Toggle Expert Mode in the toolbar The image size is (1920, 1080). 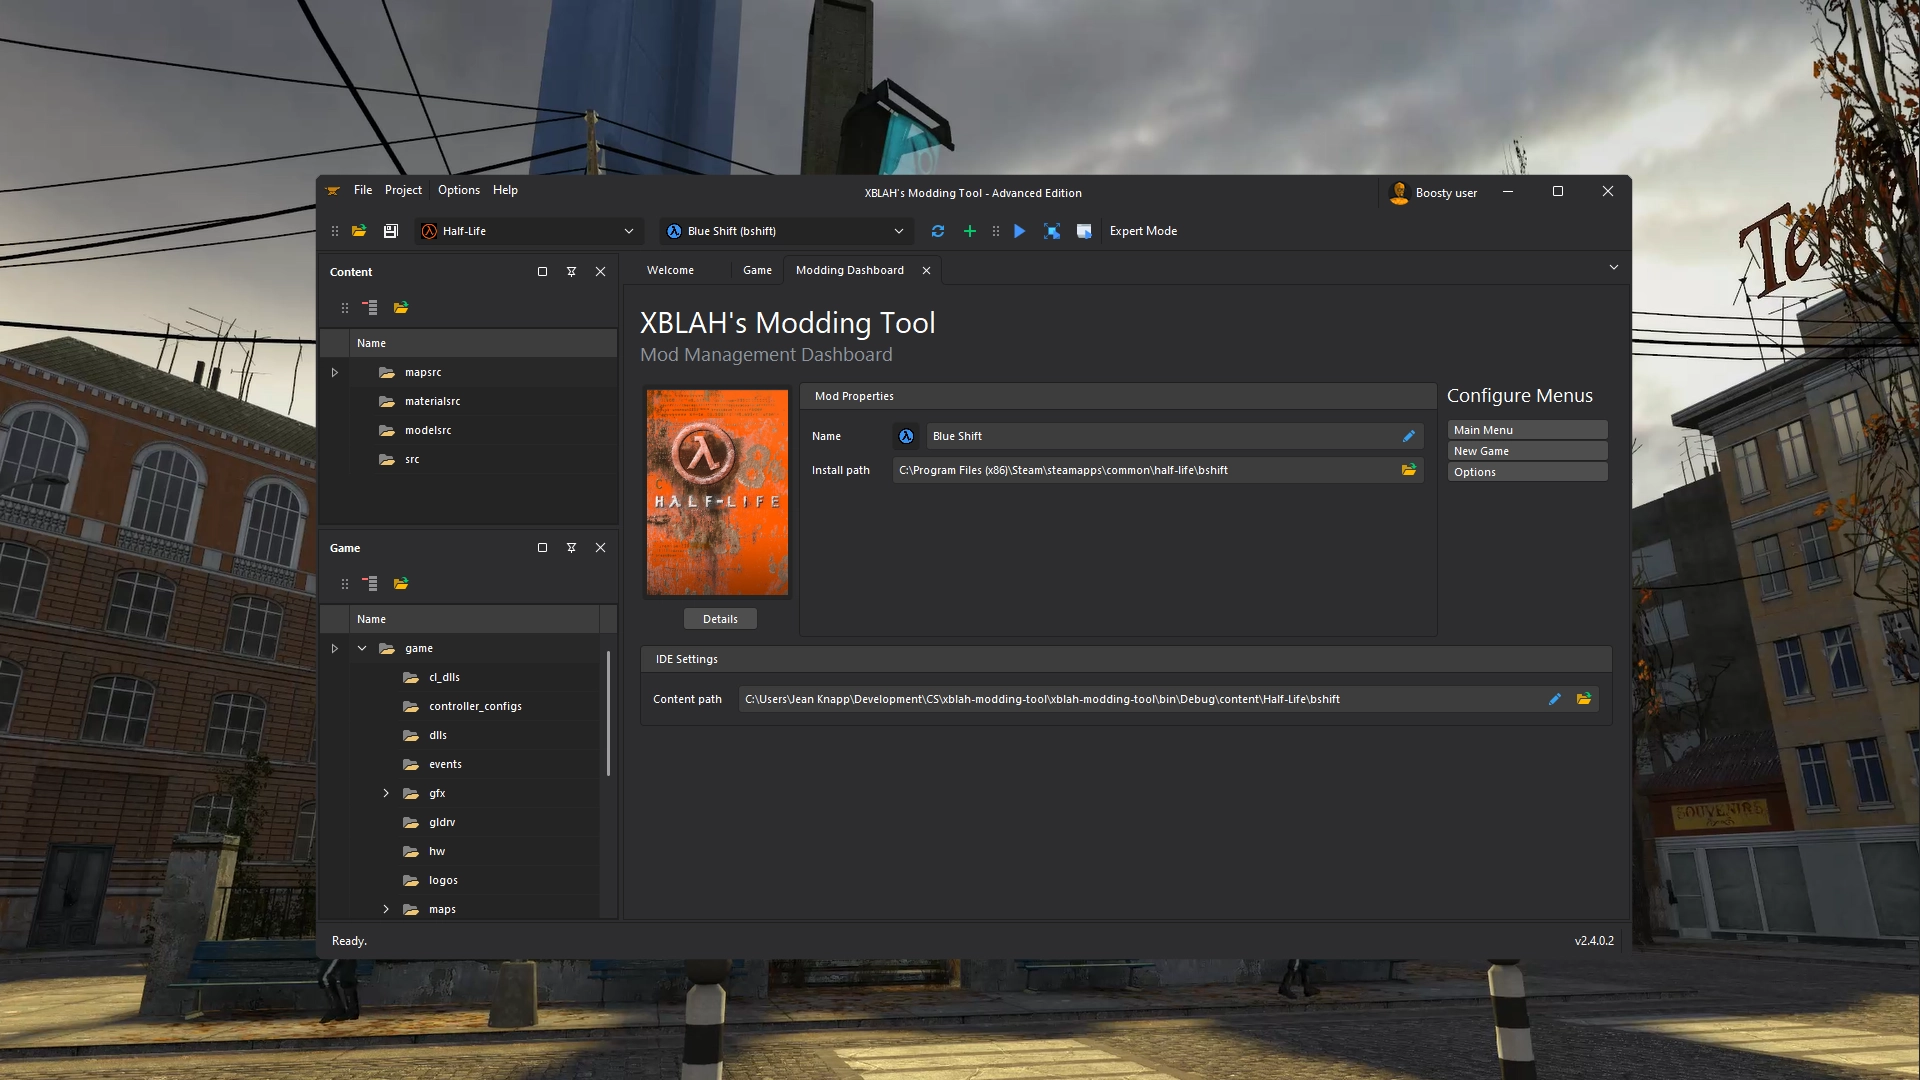pyautogui.click(x=1143, y=231)
